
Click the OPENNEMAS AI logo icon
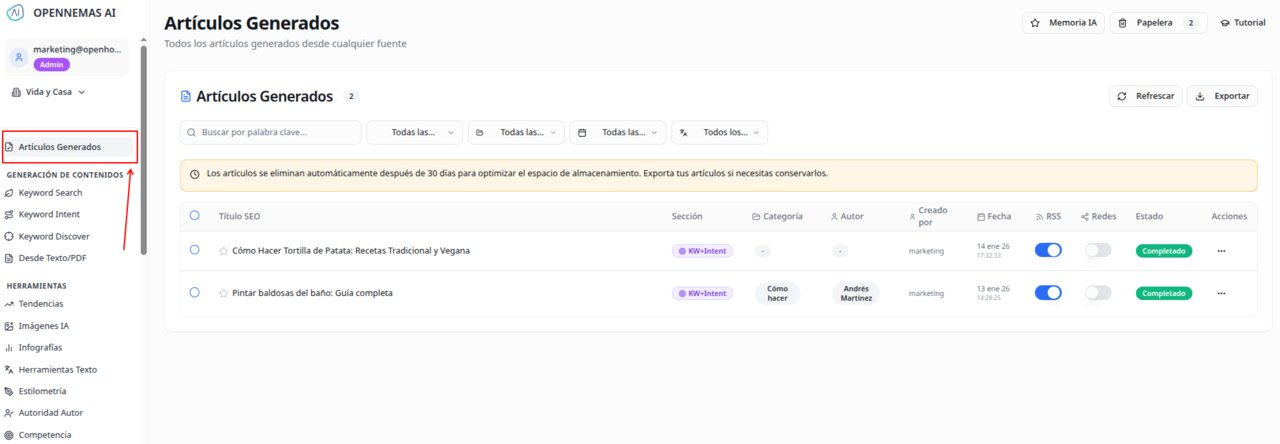[x=15, y=12]
